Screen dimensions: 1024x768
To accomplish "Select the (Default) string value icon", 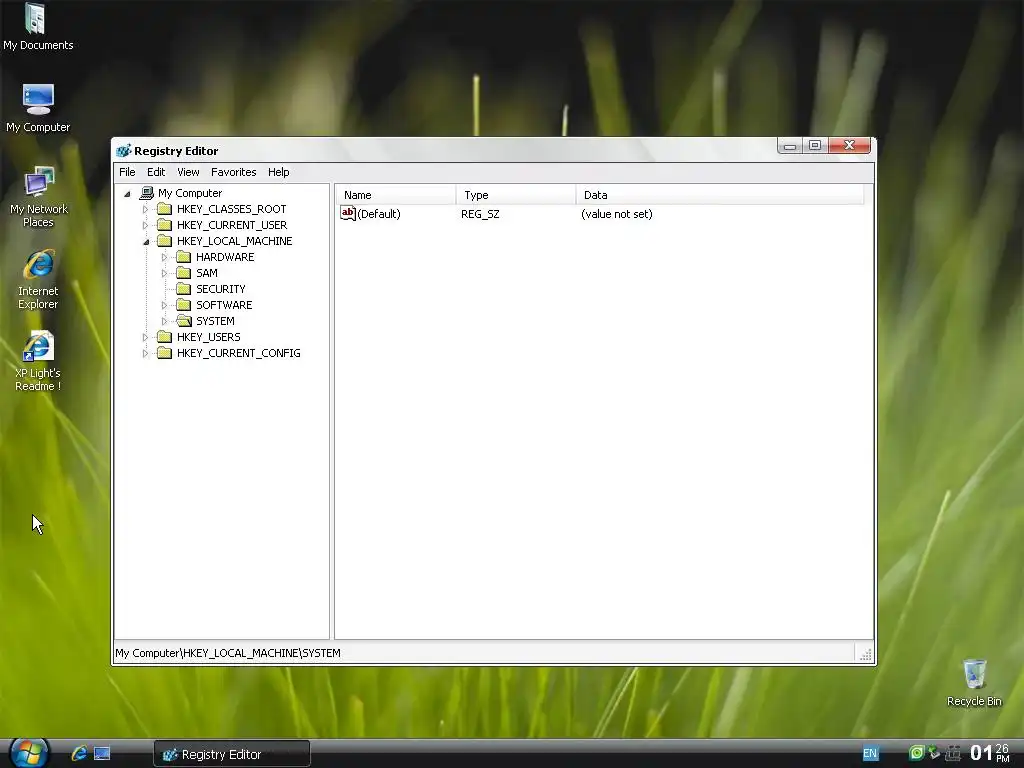I will [348, 214].
